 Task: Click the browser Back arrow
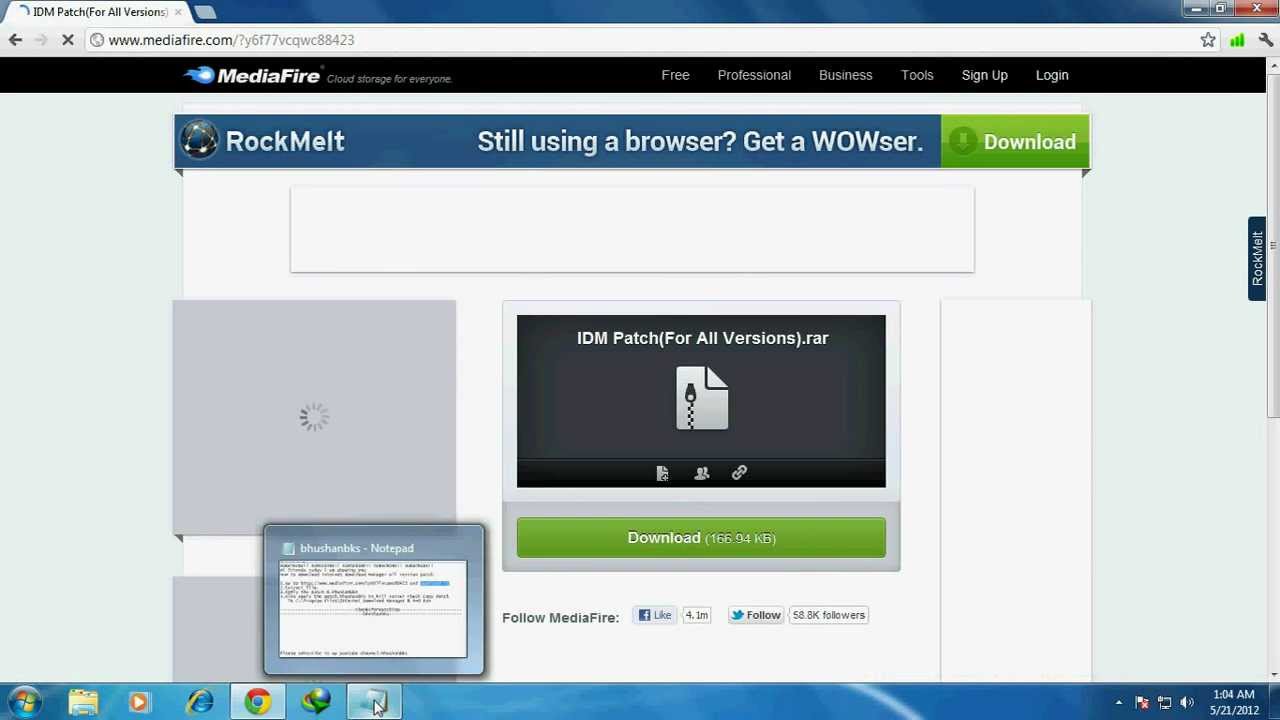pyautogui.click(x=15, y=40)
